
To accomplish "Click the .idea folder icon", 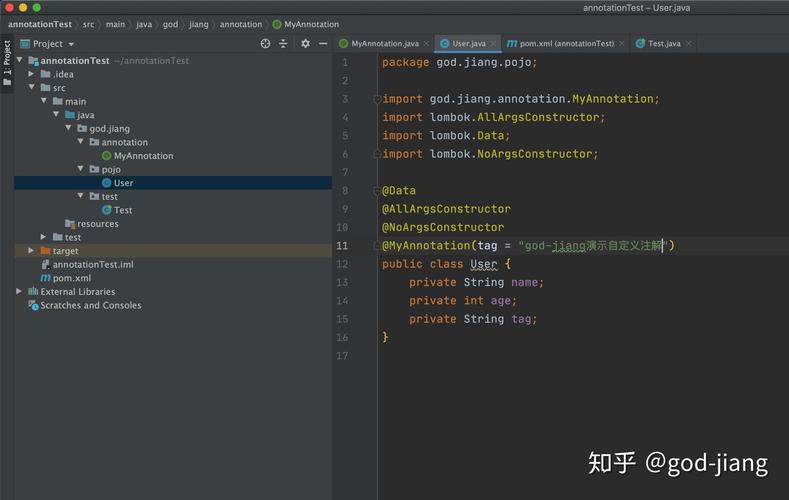I will pos(46,74).
